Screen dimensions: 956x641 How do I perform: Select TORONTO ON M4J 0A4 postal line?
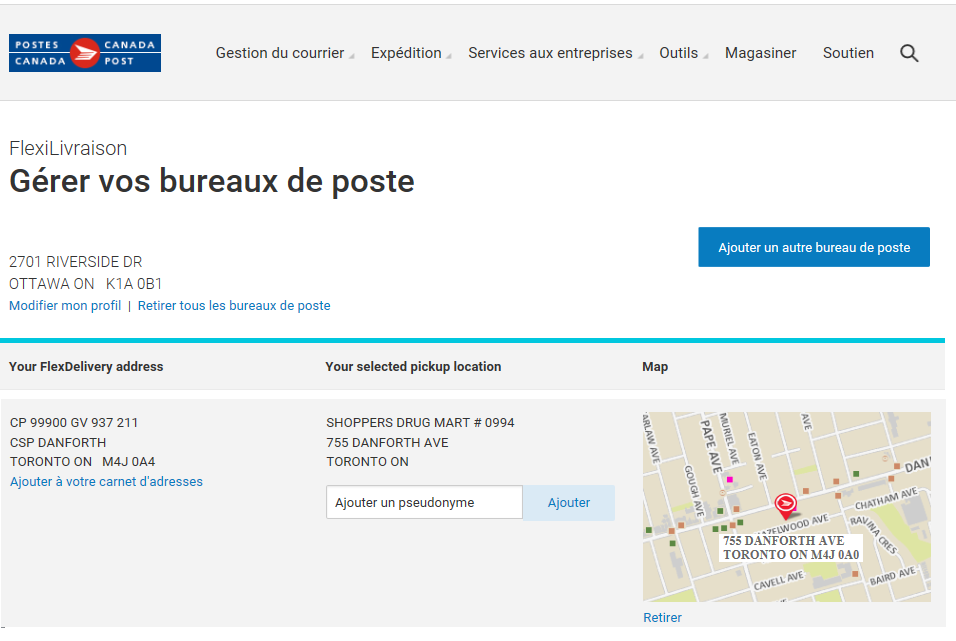click(82, 462)
